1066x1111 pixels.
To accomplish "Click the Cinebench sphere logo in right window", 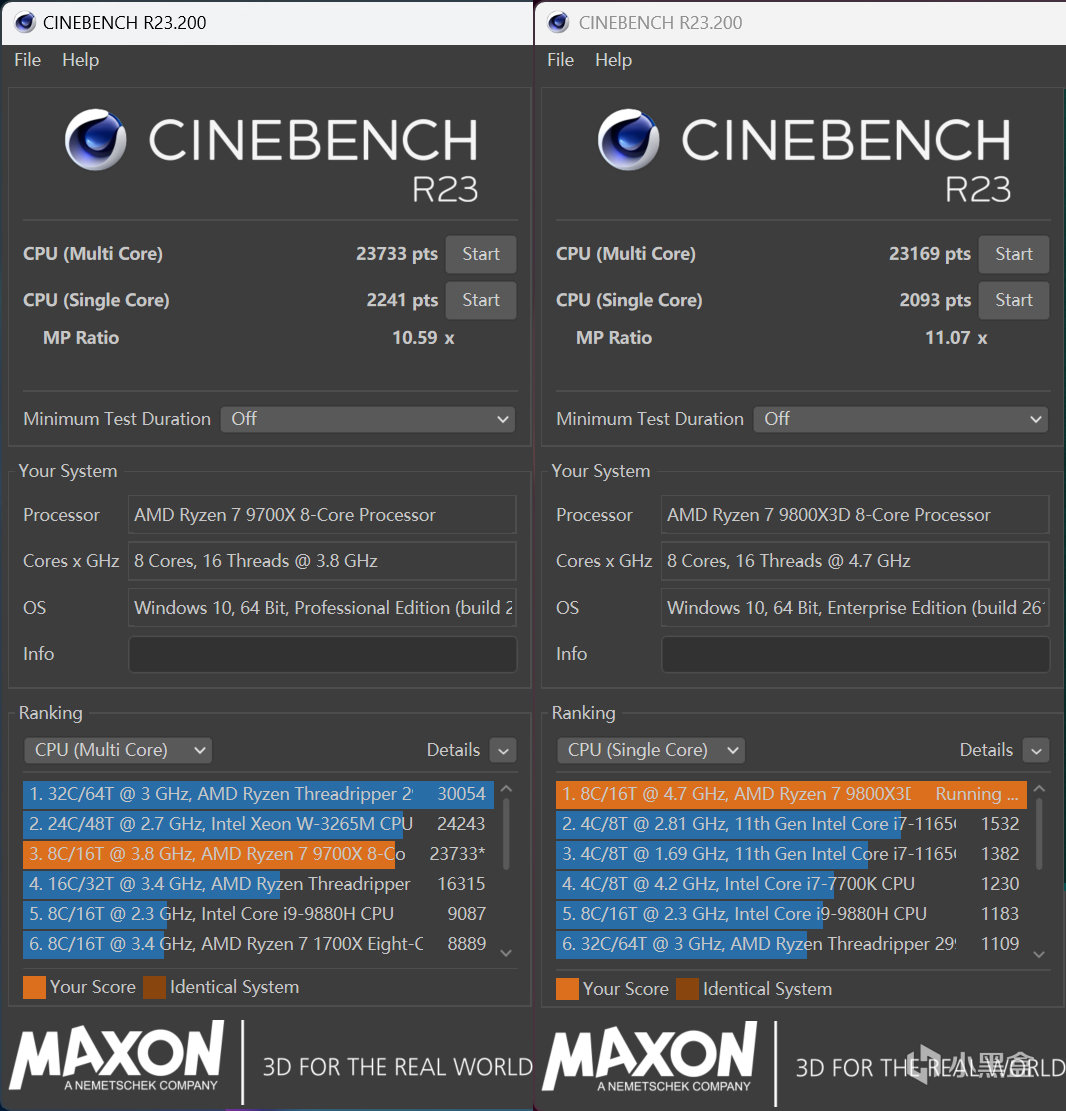I will tap(629, 140).
